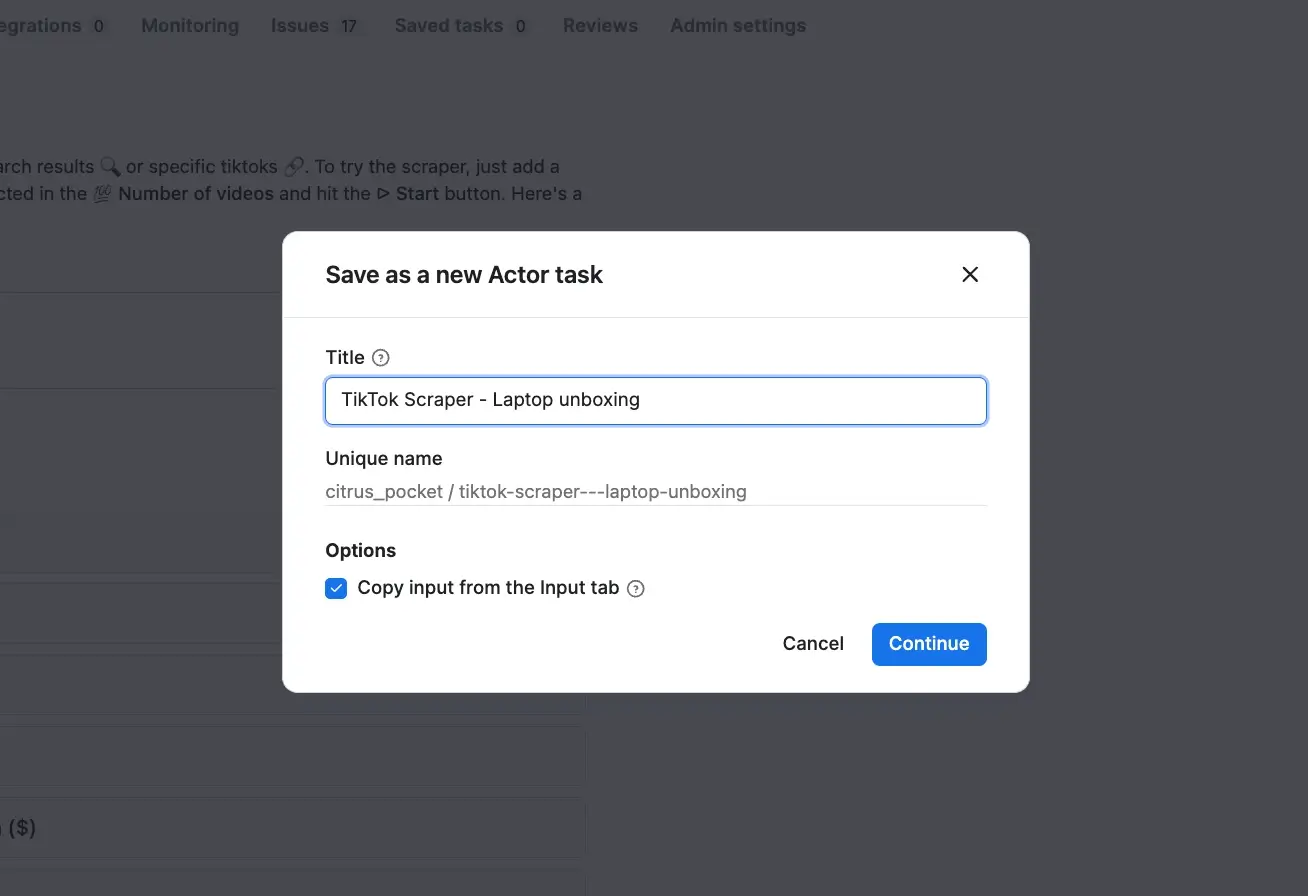This screenshot has width=1308, height=896.
Task: Open the Monitoring tab
Action: click(189, 26)
